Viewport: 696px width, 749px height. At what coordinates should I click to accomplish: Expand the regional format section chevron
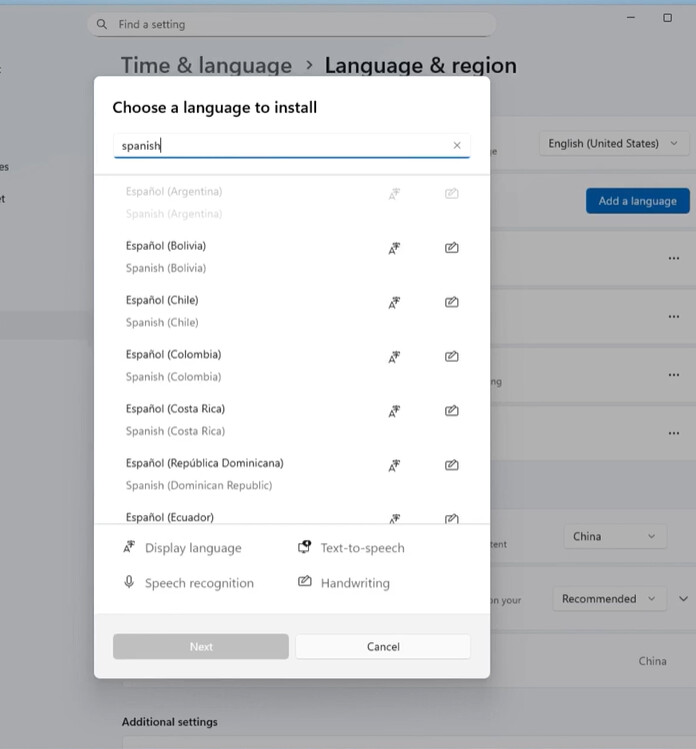click(684, 599)
